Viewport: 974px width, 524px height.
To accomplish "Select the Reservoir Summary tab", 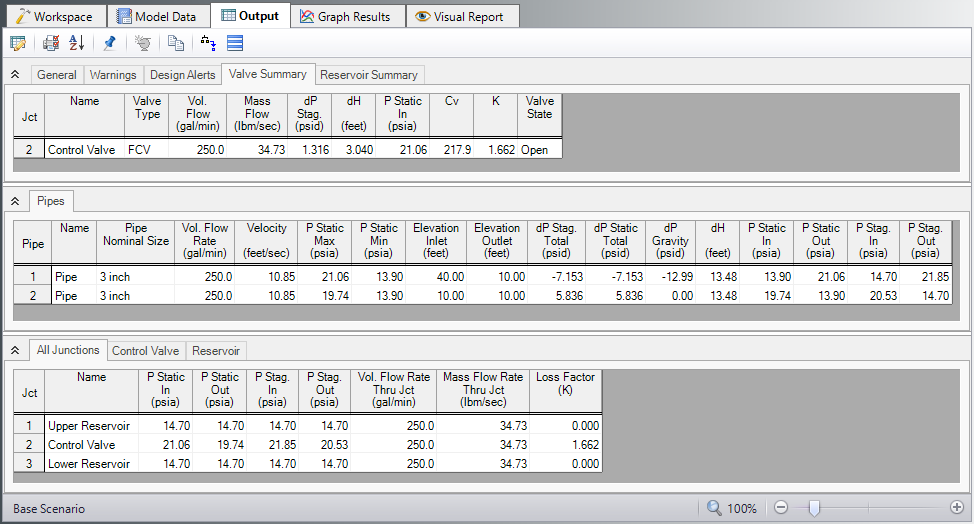I will (x=369, y=75).
